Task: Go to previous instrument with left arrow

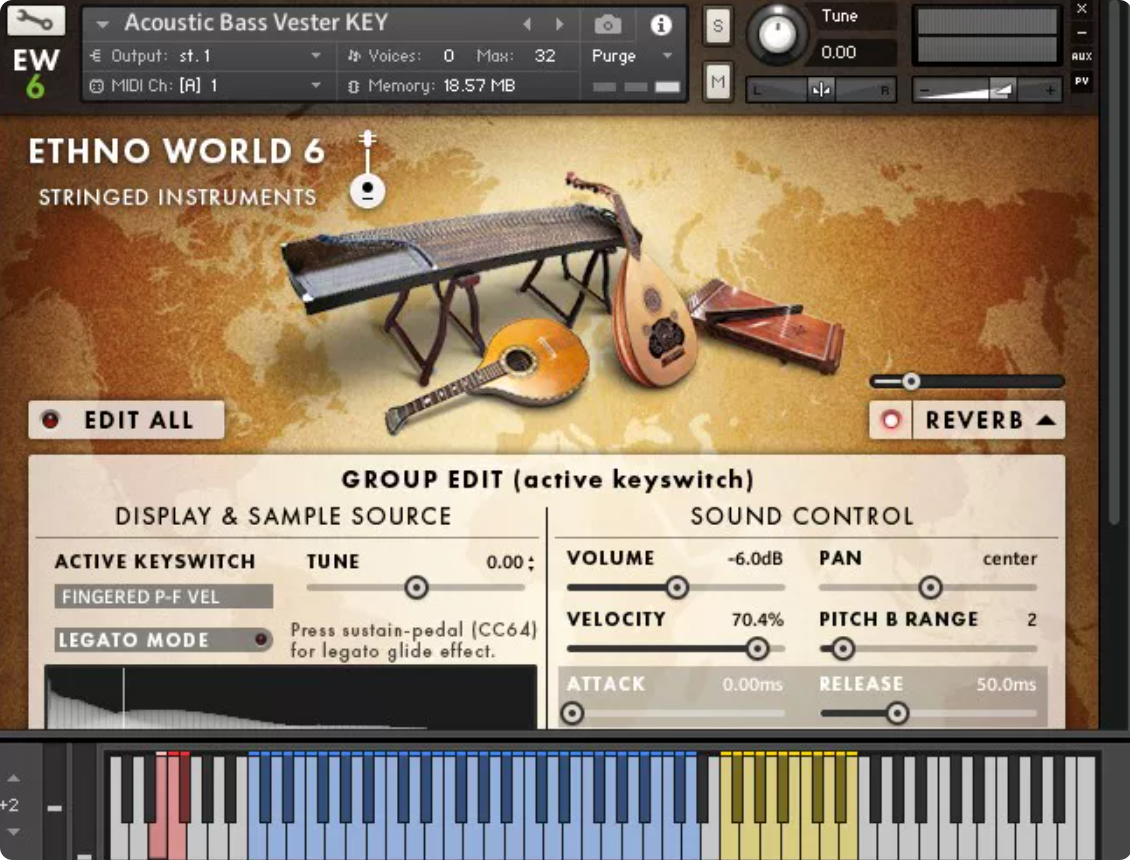Action: click(527, 25)
